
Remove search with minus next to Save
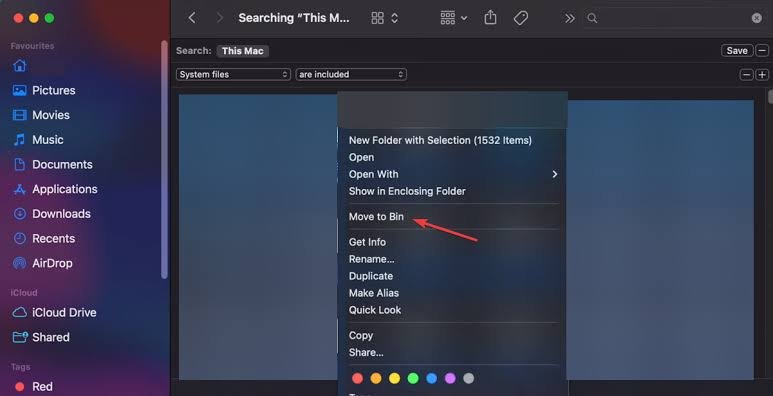pyautogui.click(x=762, y=50)
